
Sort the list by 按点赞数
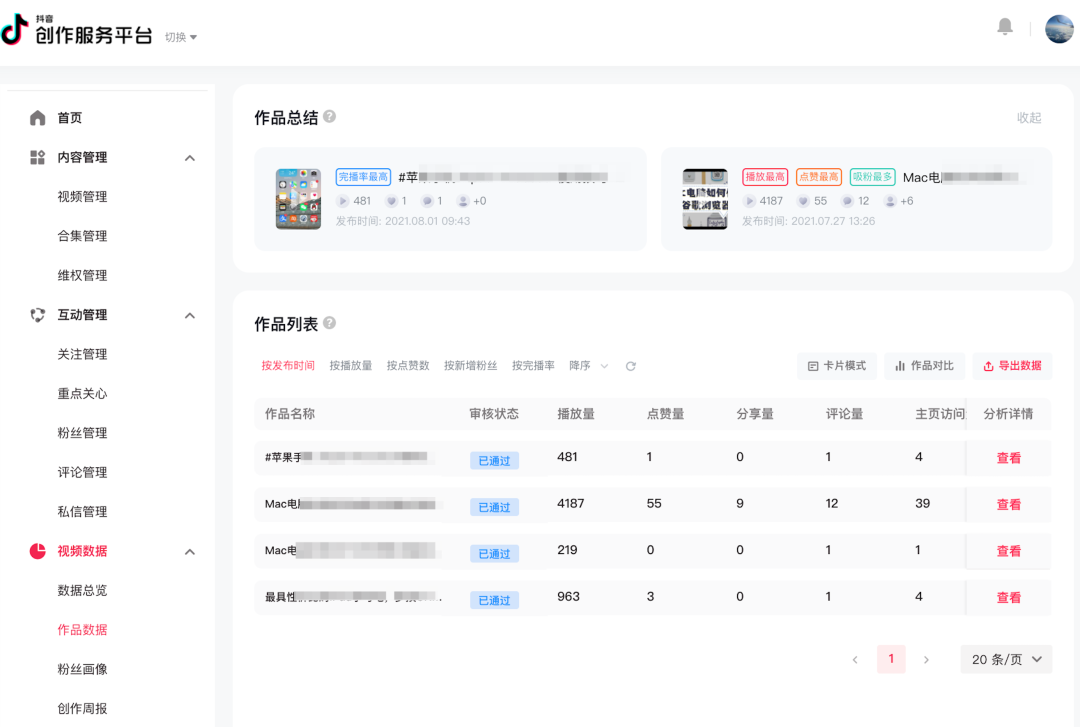pos(408,366)
